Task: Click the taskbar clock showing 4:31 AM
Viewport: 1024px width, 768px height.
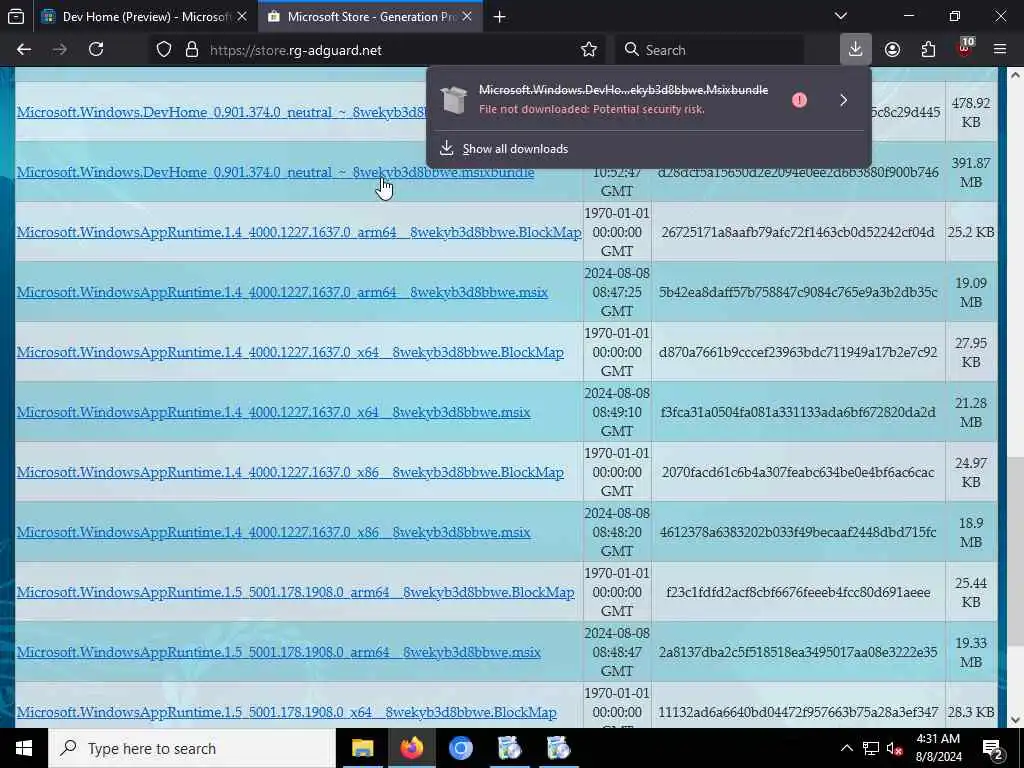Action: click(x=938, y=748)
